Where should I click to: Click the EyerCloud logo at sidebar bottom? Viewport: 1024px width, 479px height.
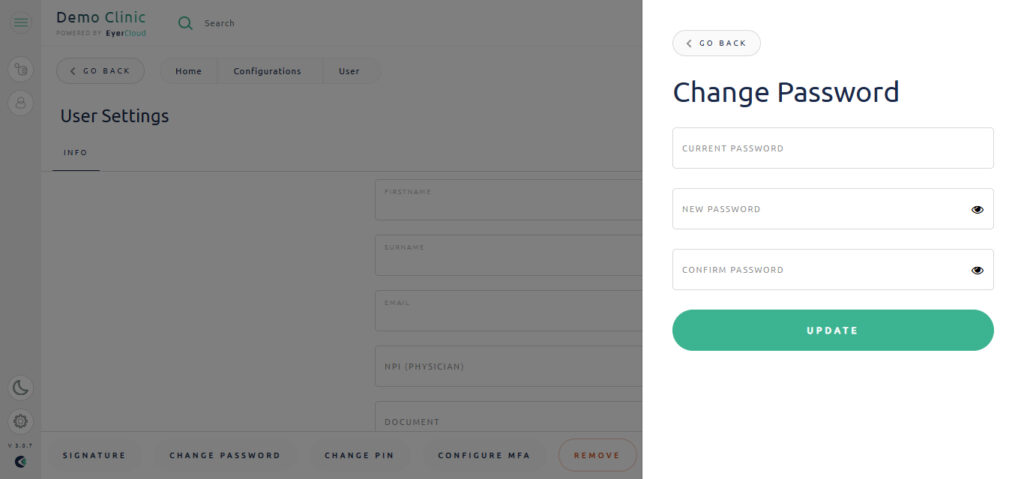21,461
